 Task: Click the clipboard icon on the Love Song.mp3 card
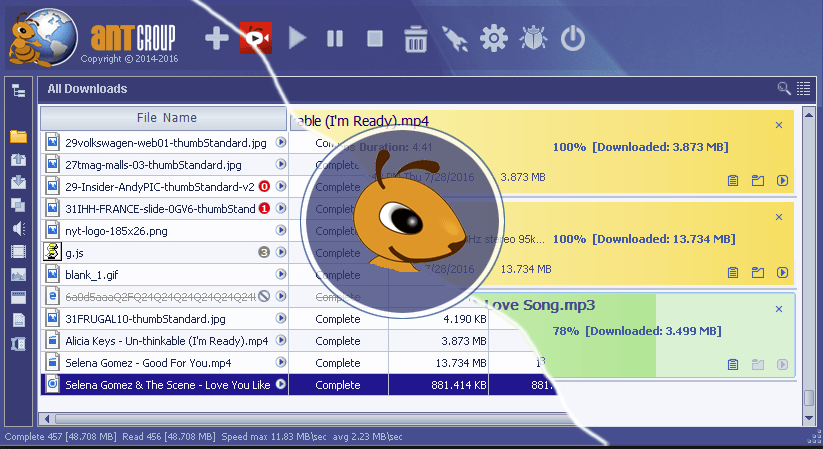pos(733,364)
